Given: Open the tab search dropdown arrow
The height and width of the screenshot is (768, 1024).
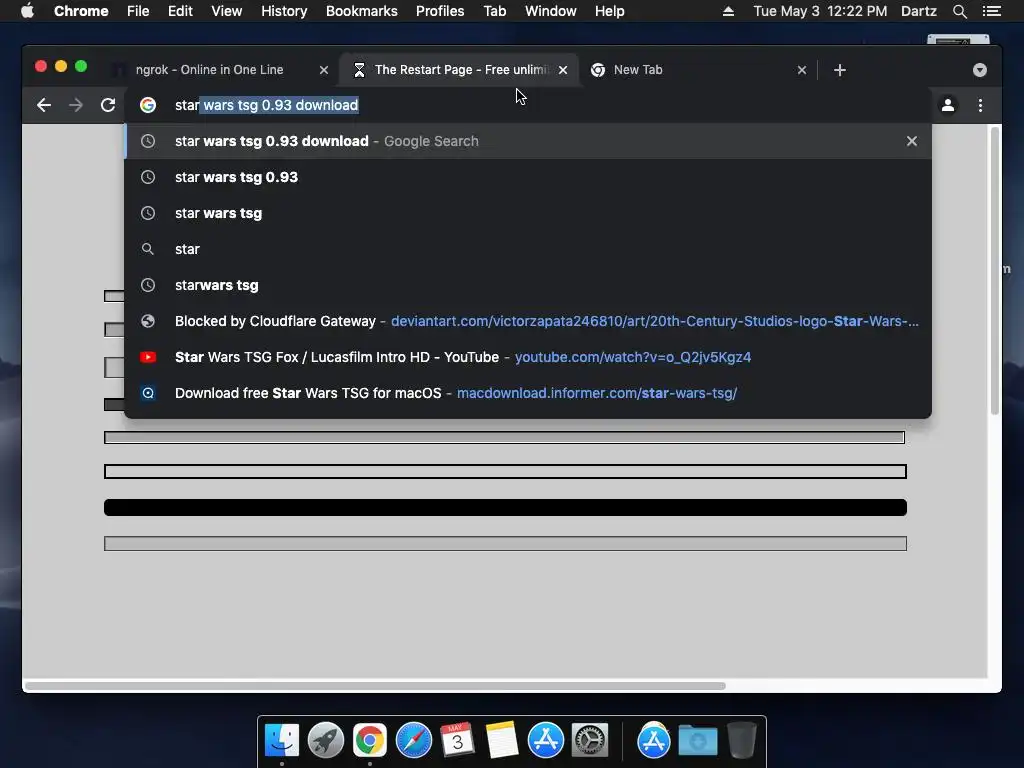Looking at the screenshot, I should (x=980, y=70).
